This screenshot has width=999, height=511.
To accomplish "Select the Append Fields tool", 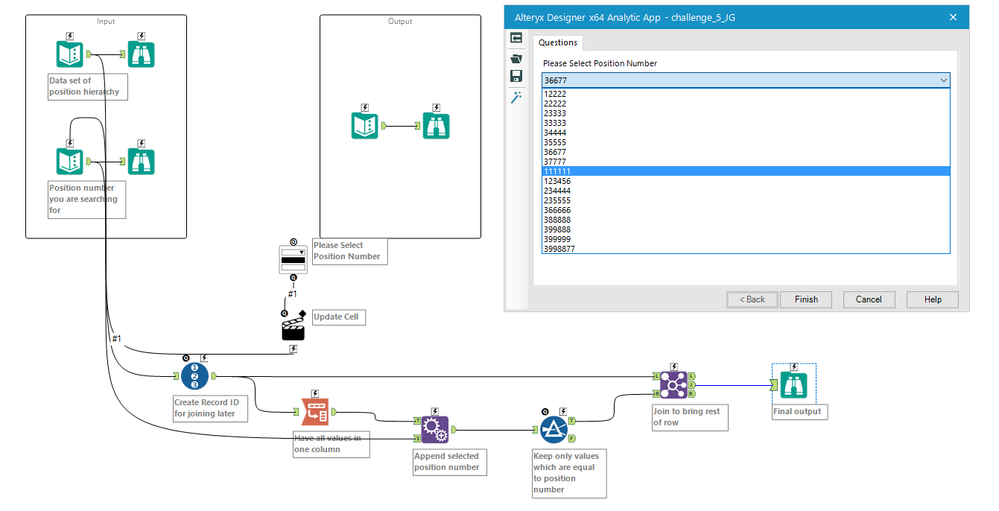I will point(435,430).
